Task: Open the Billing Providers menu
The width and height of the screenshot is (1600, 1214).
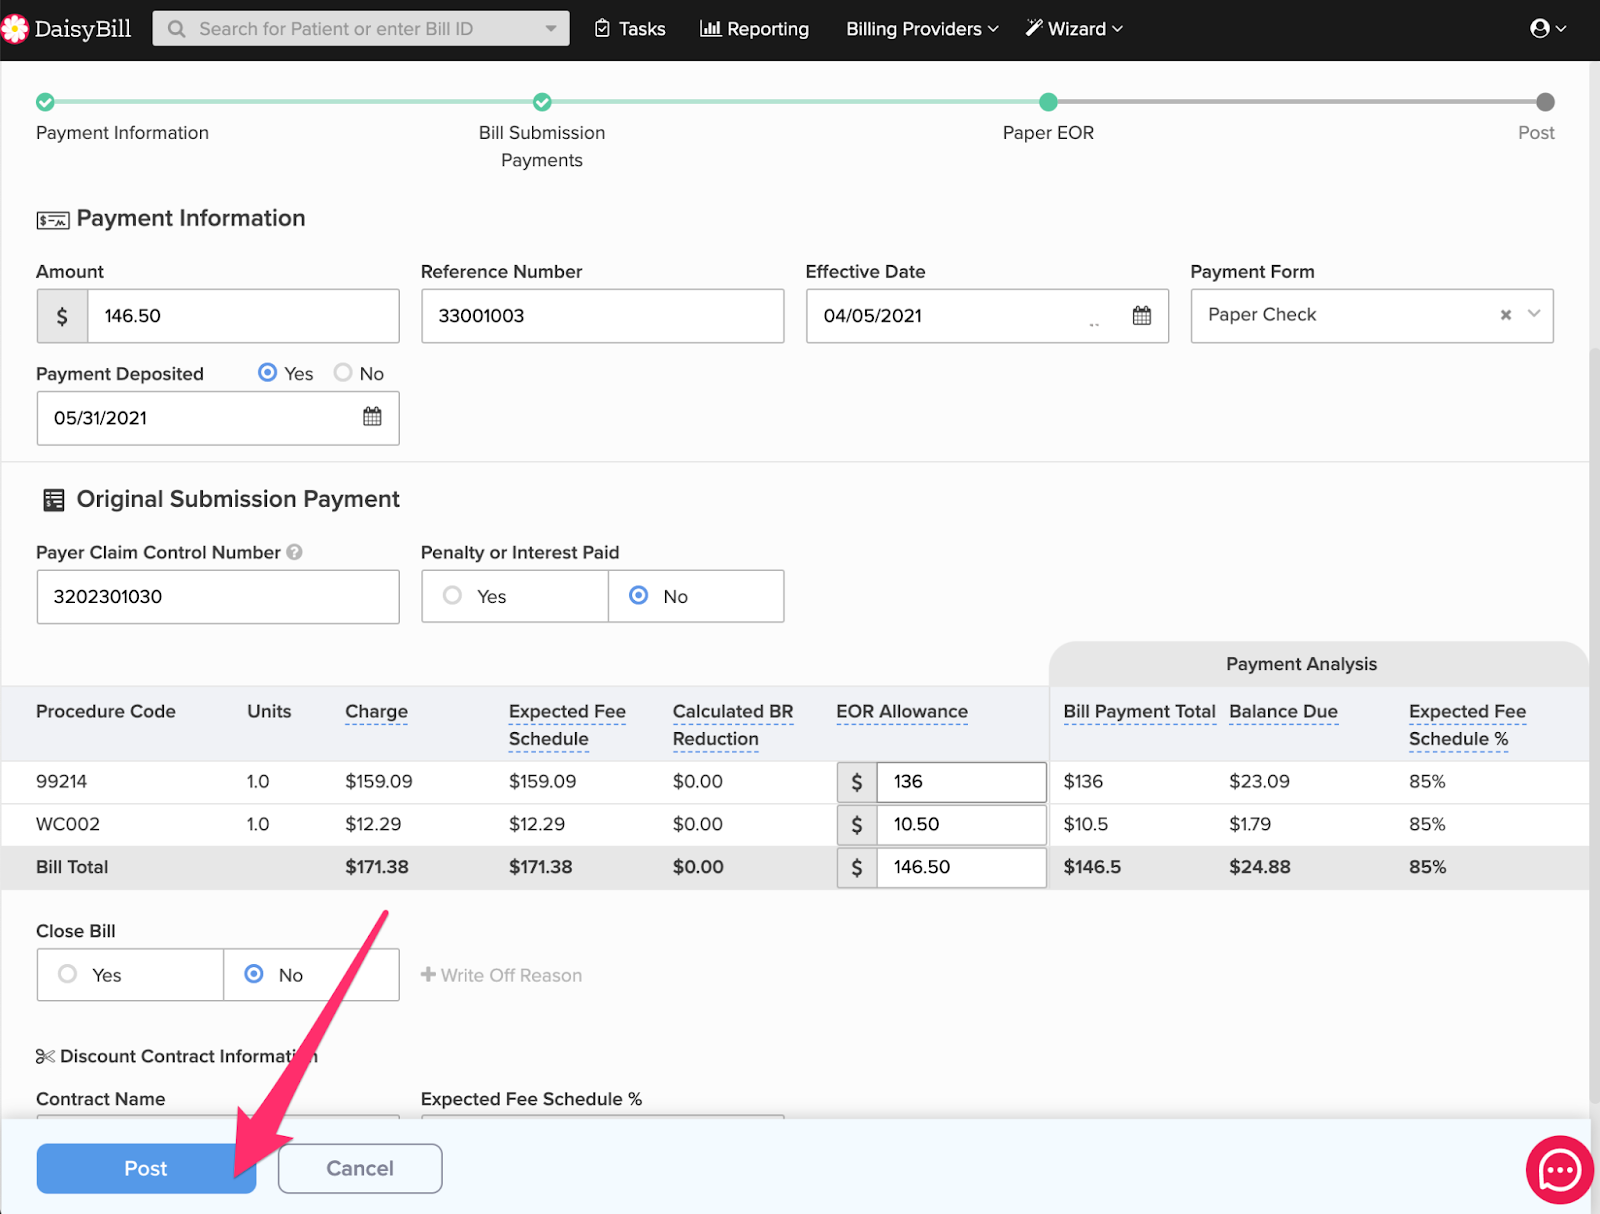Action: 921,29
